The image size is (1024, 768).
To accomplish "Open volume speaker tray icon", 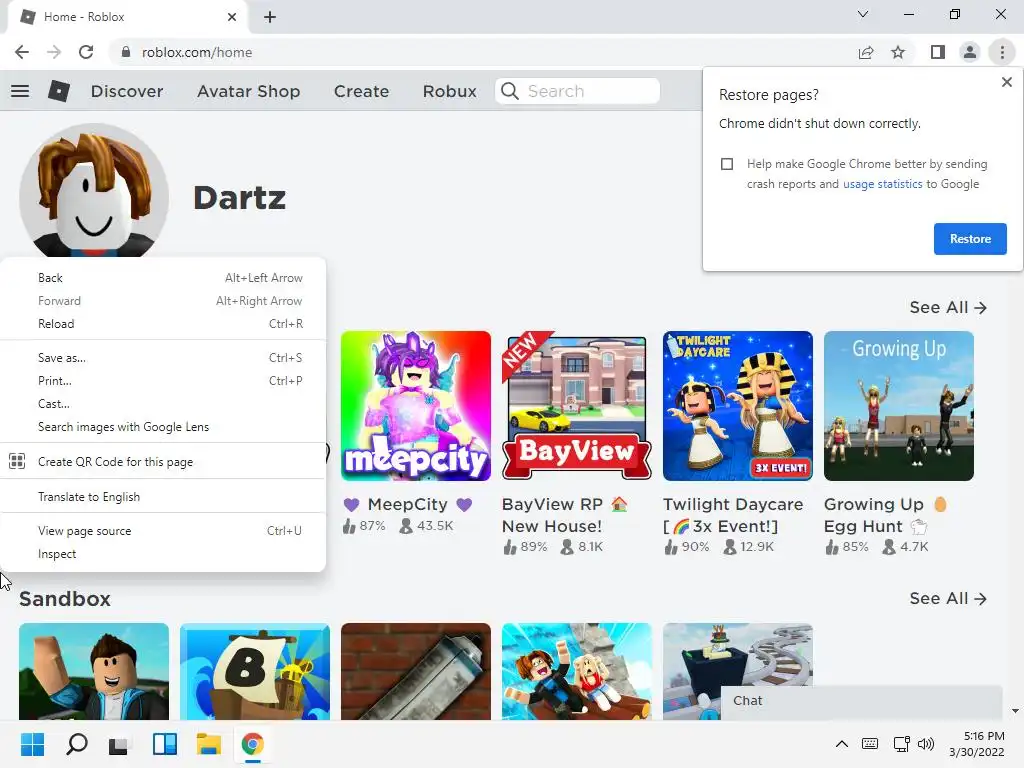I will point(925,744).
